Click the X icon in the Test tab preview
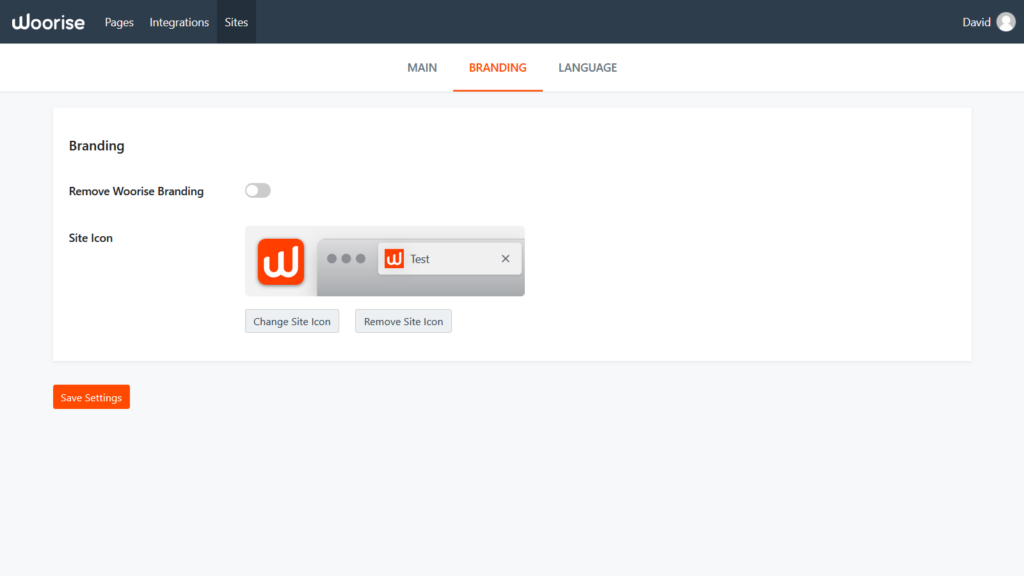 [x=505, y=258]
